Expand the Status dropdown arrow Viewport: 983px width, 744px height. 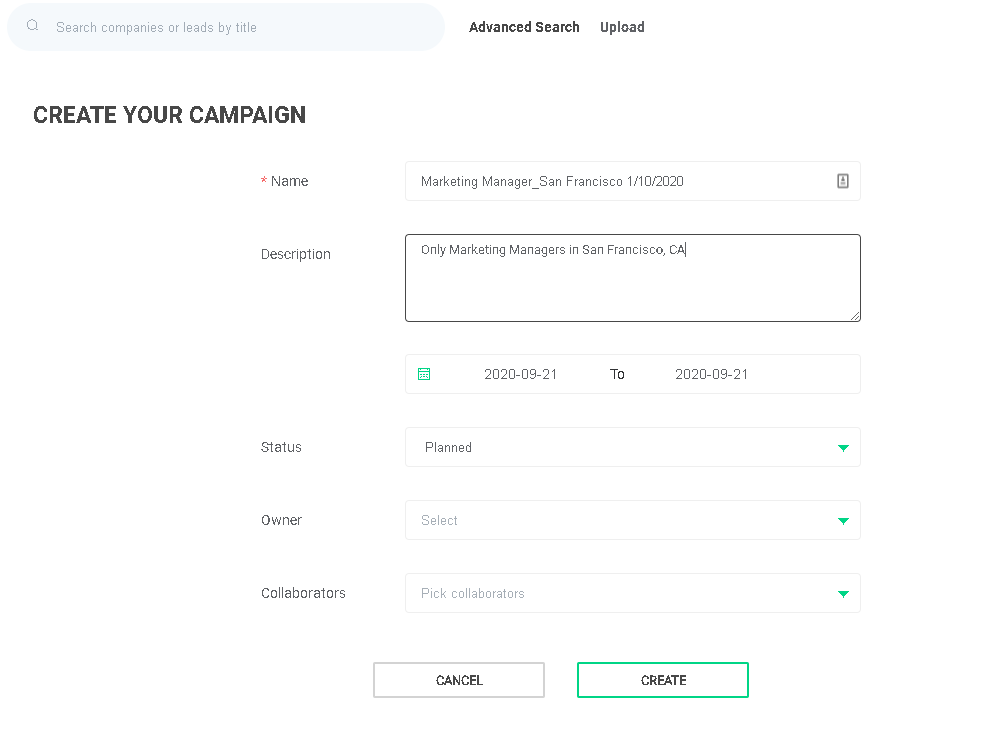point(842,448)
